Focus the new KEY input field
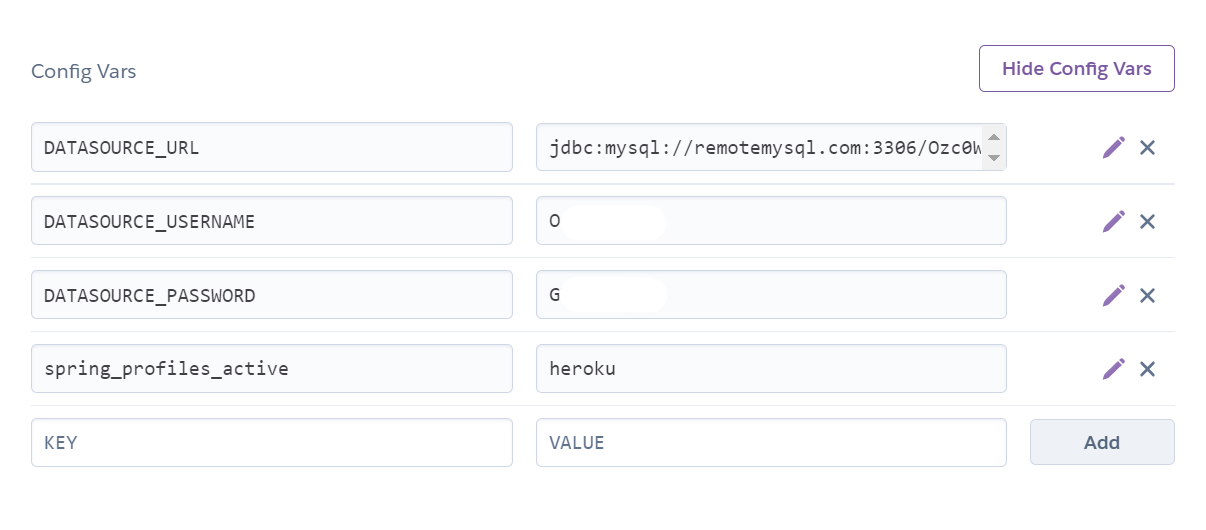The width and height of the screenshot is (1206, 530). 271,442
